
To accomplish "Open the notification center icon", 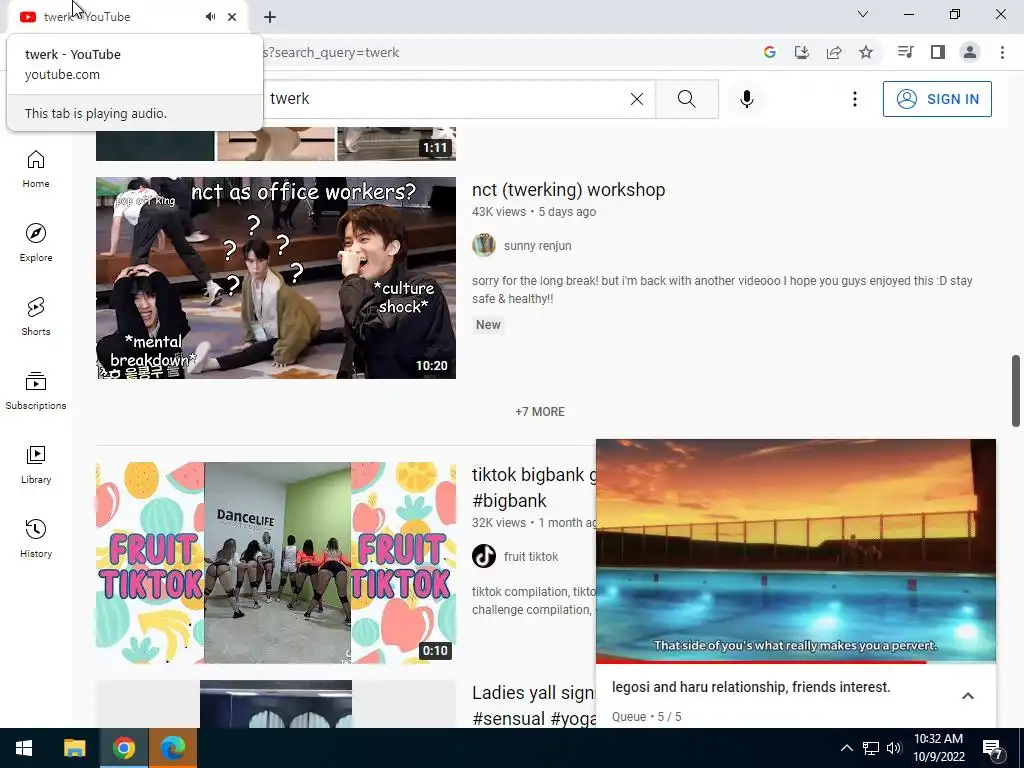I will [x=993, y=748].
